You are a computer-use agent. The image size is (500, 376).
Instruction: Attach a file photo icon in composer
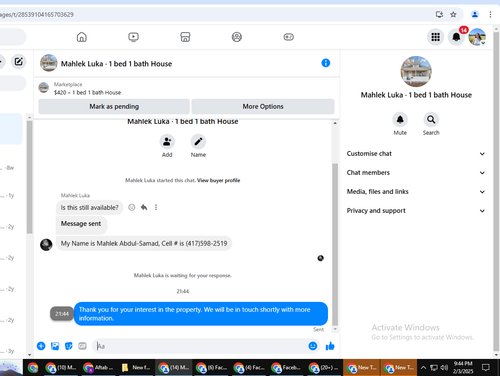tap(55, 346)
